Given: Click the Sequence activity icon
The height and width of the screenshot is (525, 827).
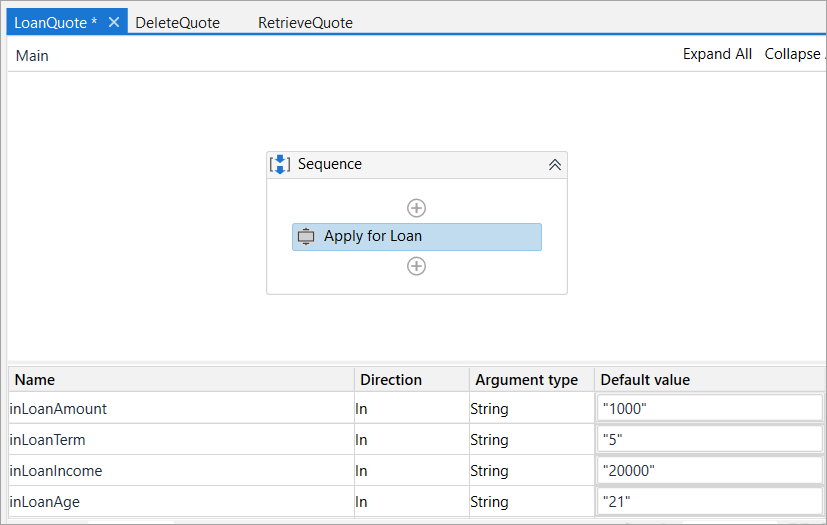Looking at the screenshot, I should (281, 164).
